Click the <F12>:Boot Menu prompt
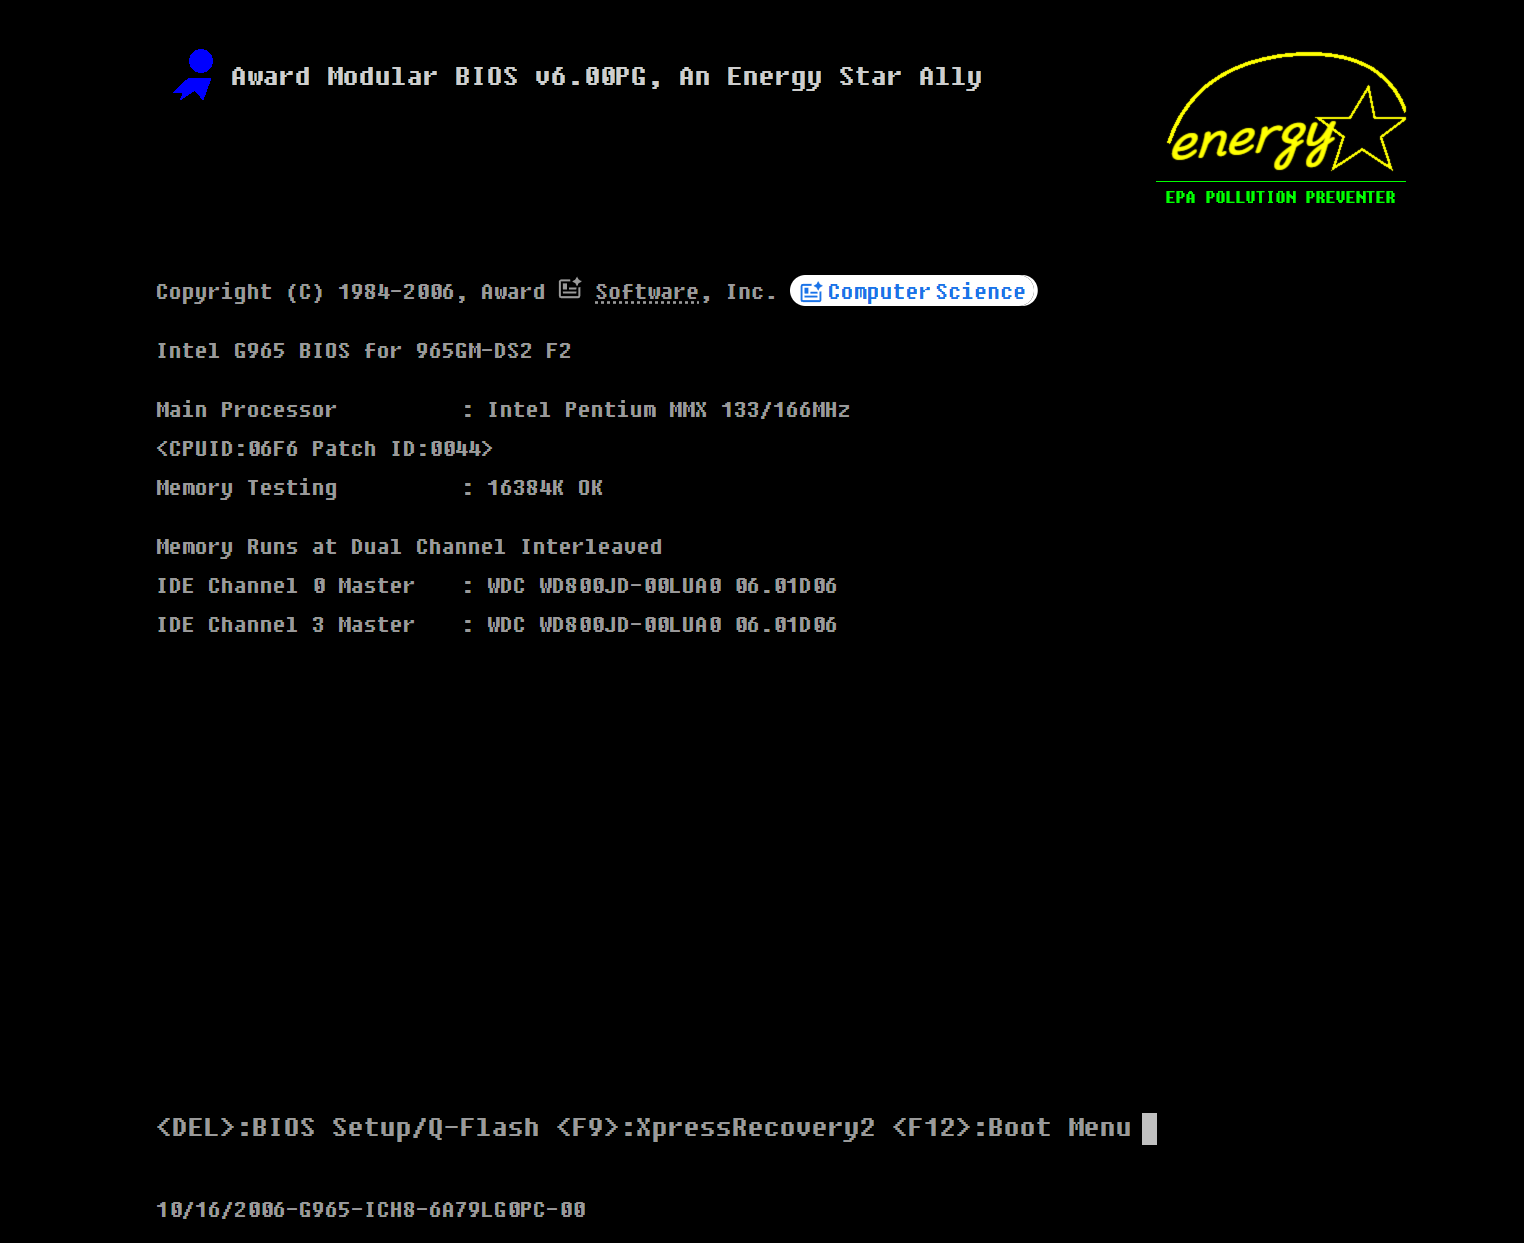 click(x=1012, y=1128)
